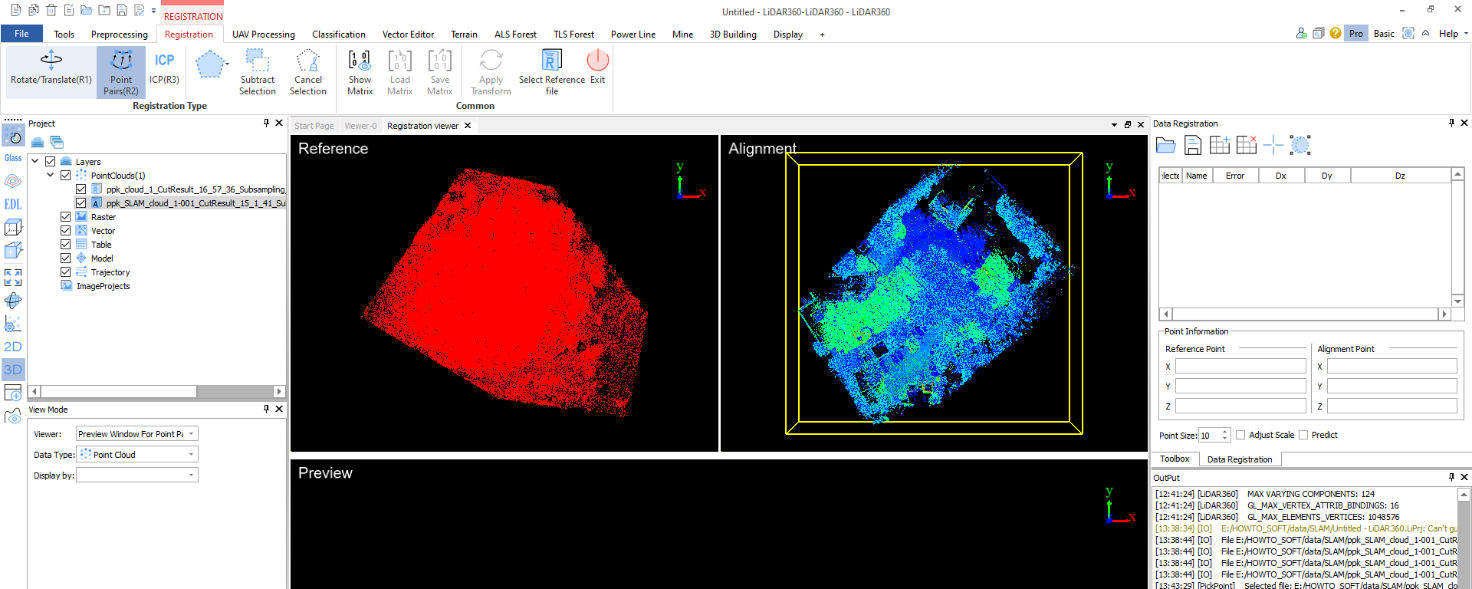Increase Point Size using the stepper
This screenshot has height=589, width=1472.
[x=1225, y=431]
